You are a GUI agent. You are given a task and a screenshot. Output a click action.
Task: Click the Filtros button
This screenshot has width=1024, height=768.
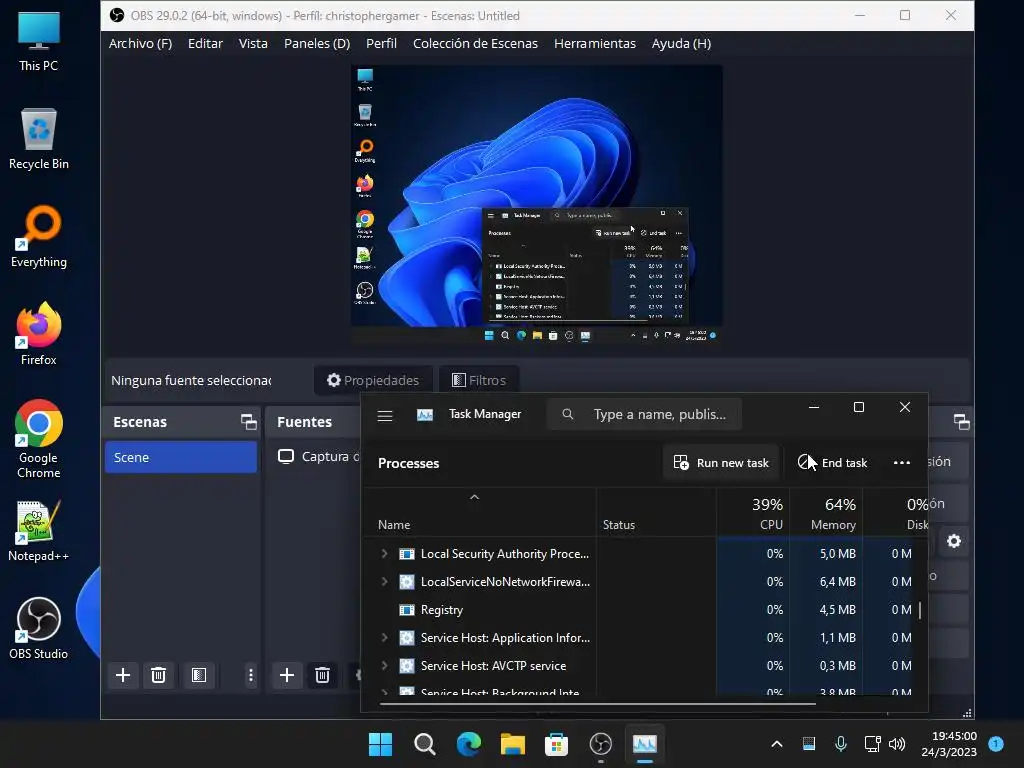(479, 380)
